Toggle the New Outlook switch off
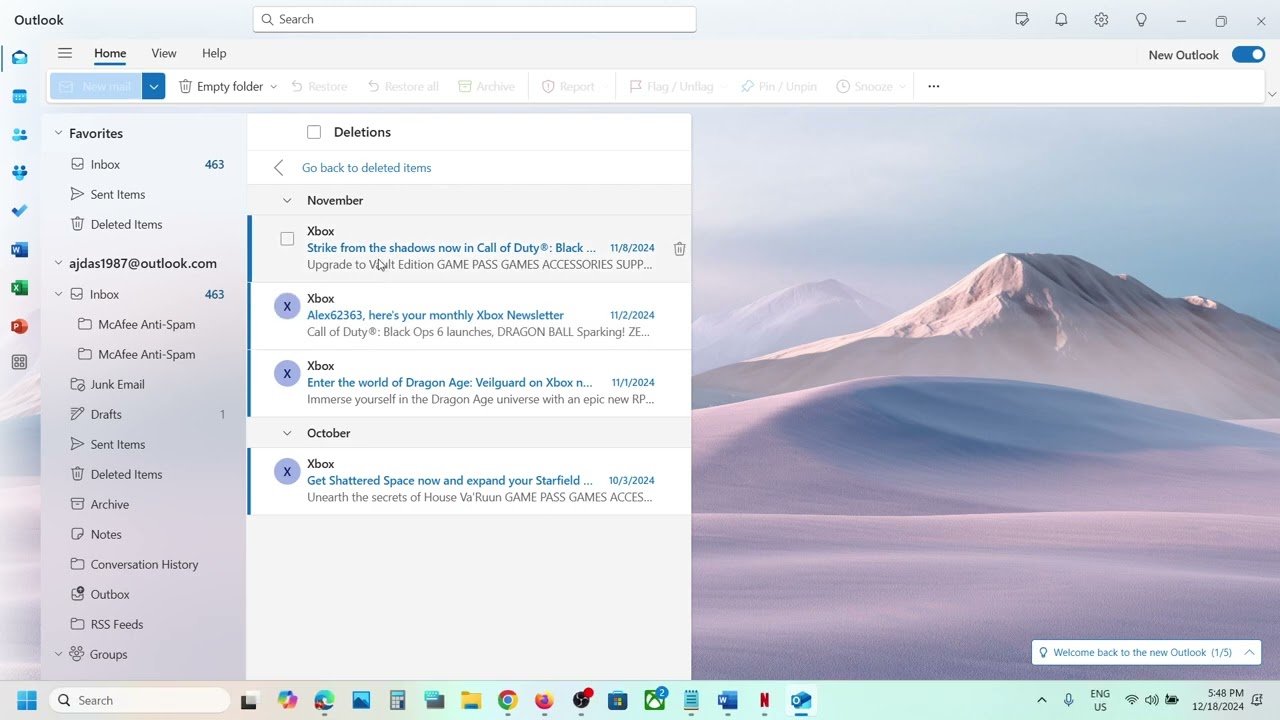The image size is (1280, 720). [1248, 55]
